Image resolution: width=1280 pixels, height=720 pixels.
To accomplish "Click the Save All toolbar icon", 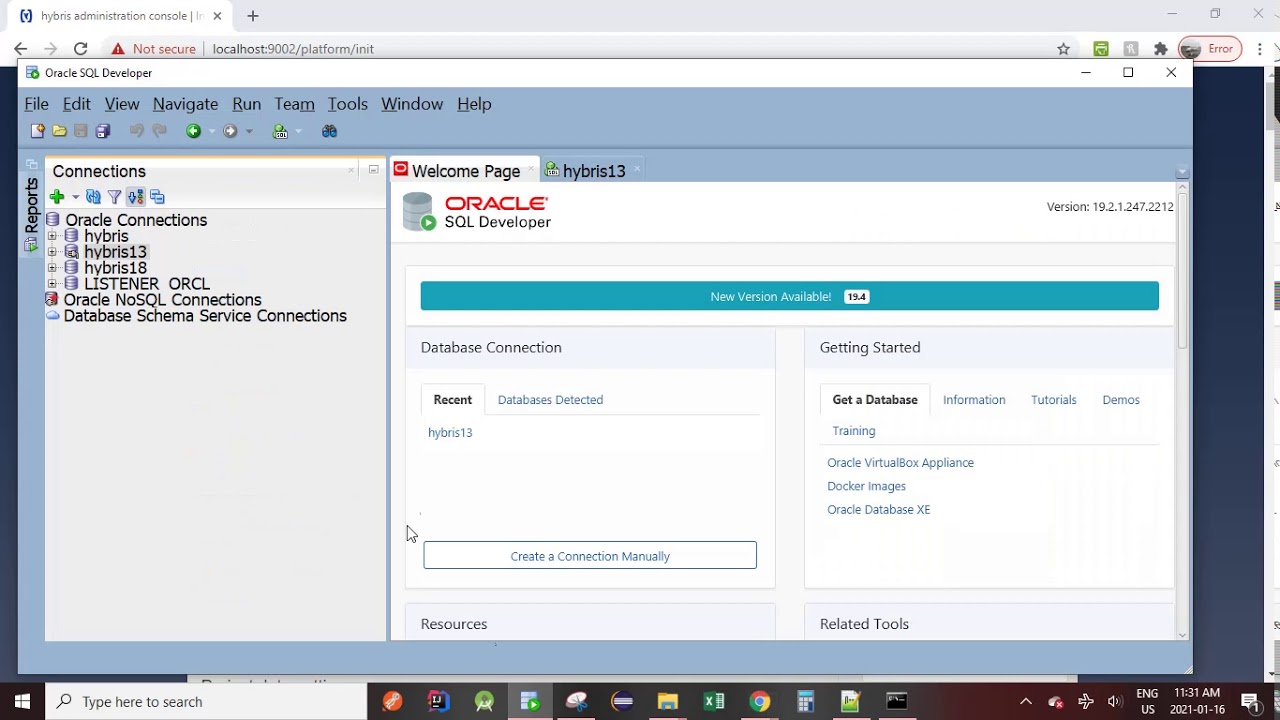I will [103, 131].
